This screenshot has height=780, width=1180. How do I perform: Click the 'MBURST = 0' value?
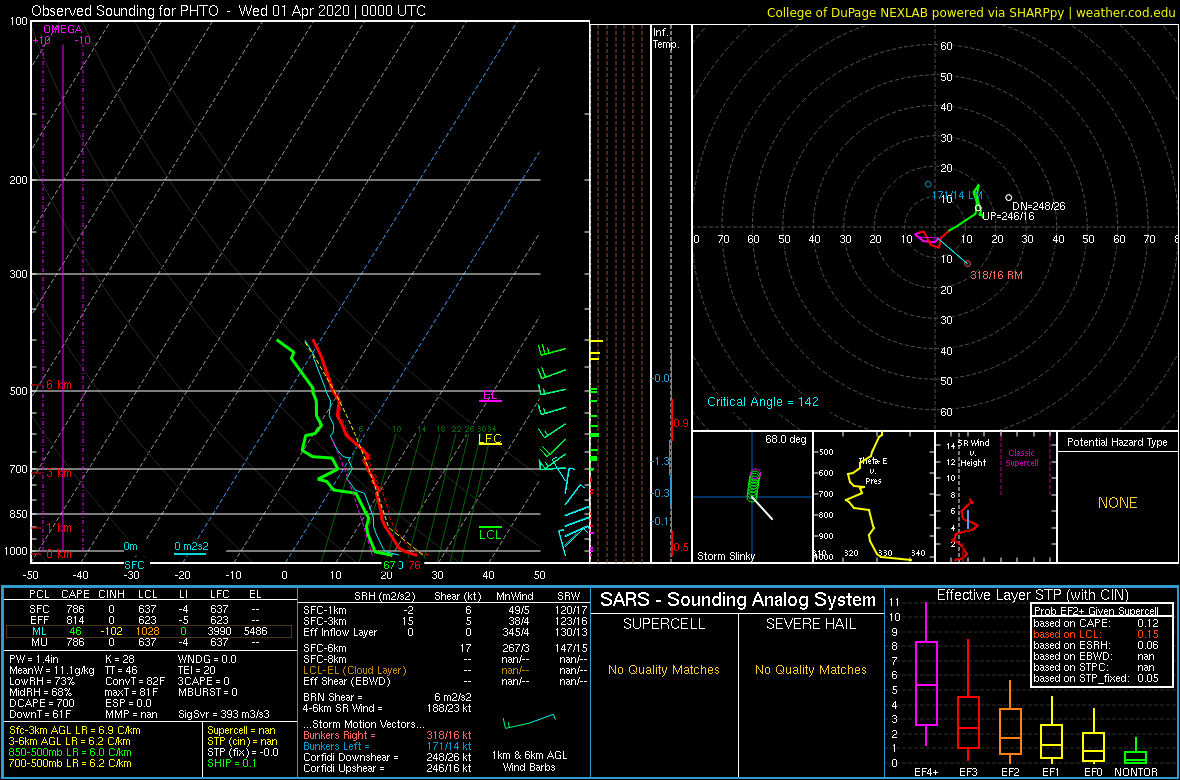click(208, 691)
